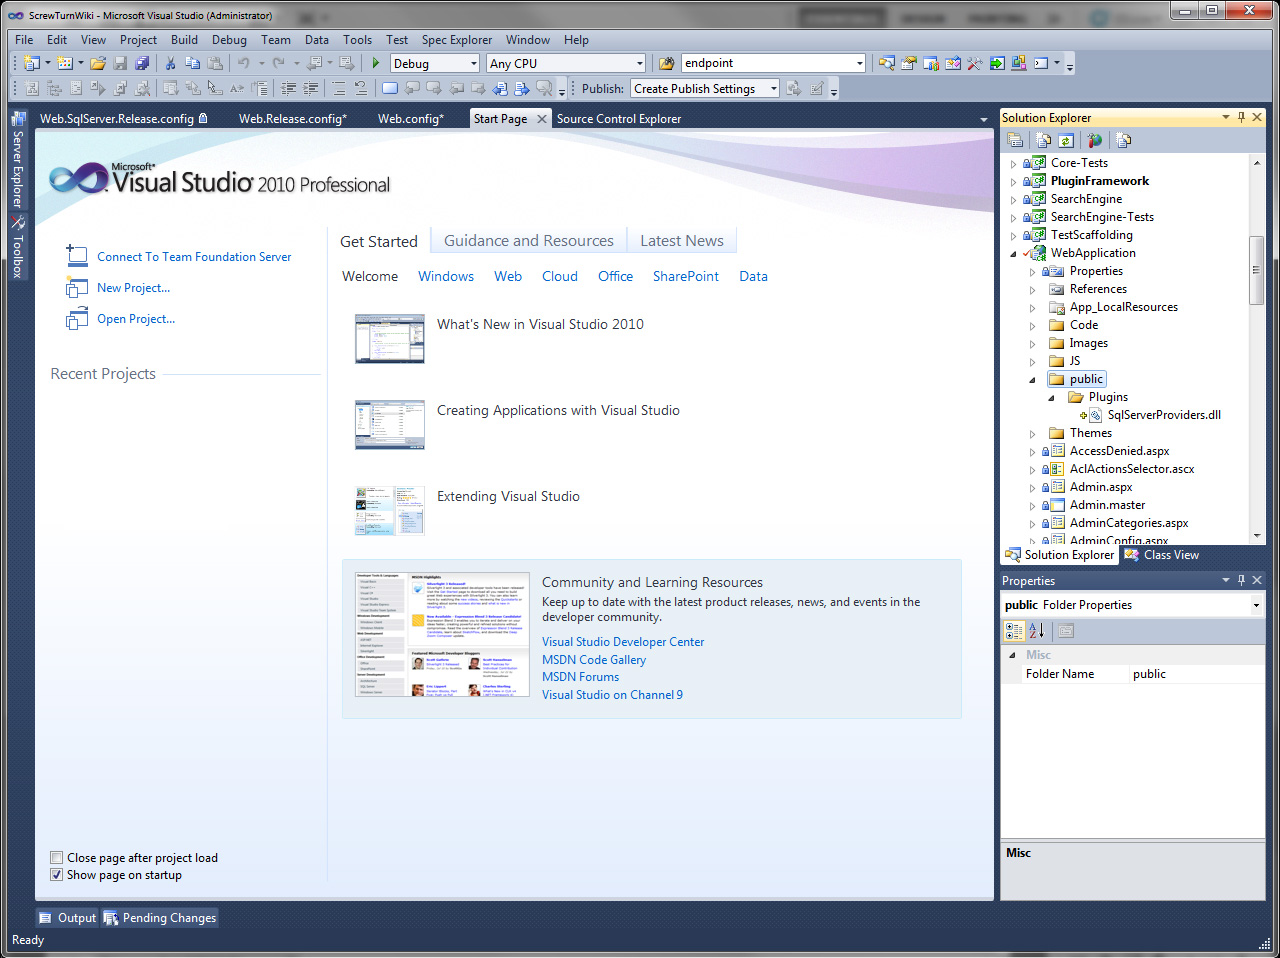
Task: Collapse the WebApplication project node
Action: [x=1013, y=253]
